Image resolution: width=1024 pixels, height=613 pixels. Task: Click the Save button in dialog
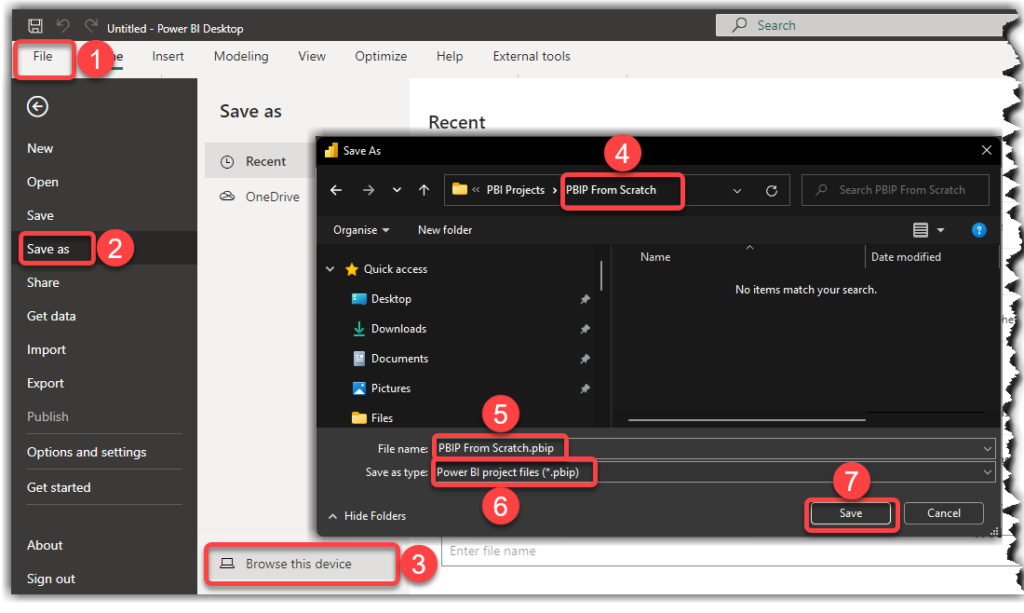(850, 513)
